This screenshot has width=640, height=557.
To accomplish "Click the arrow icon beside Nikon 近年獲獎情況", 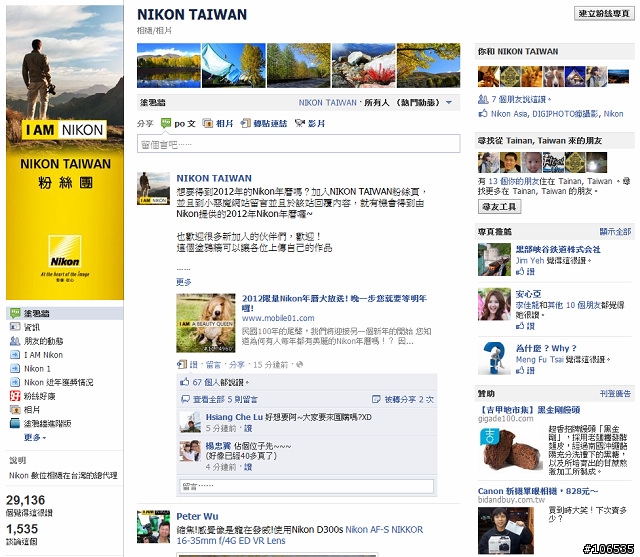I will point(15,382).
